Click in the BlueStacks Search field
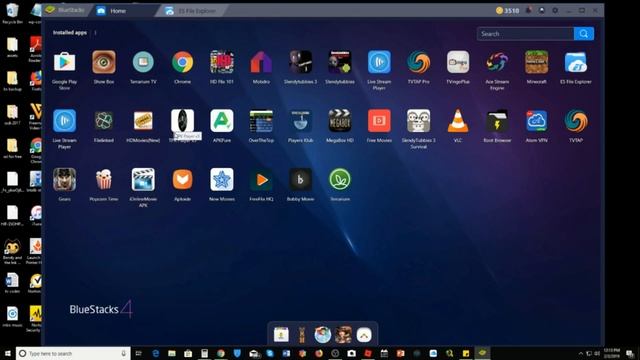Screen dimensions: 640x360 point(525,34)
